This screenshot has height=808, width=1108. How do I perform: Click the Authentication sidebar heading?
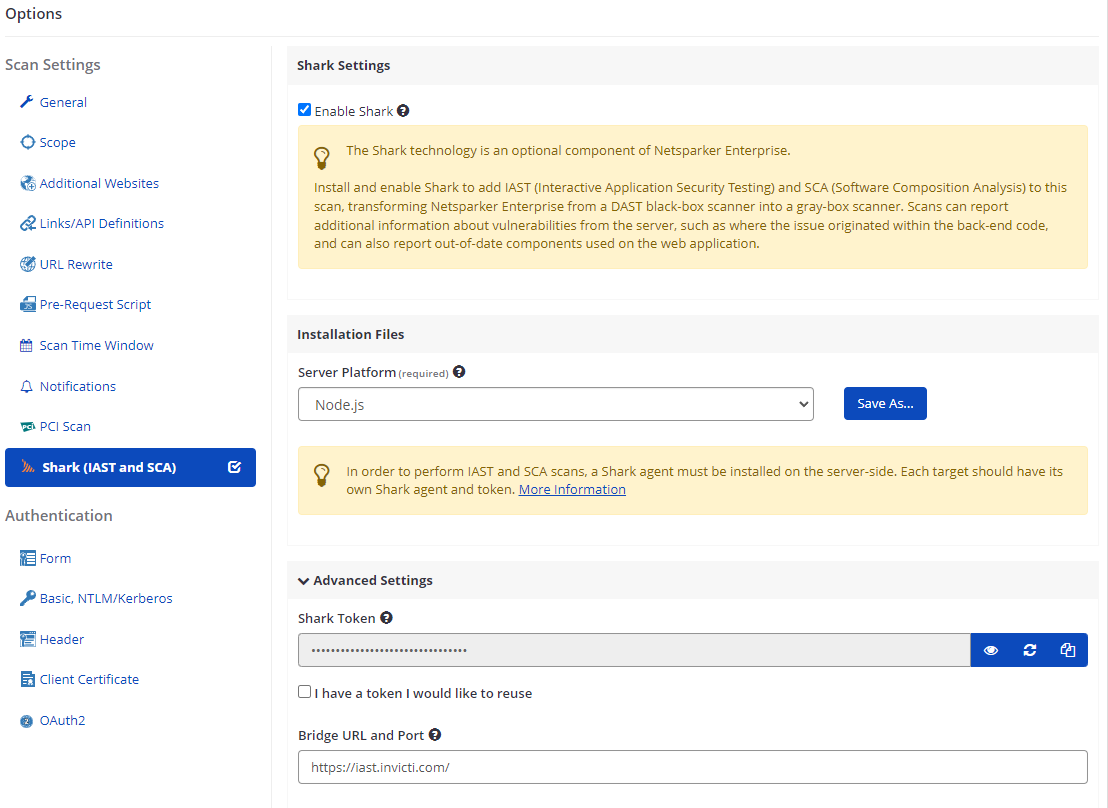pyautogui.click(x=59, y=515)
